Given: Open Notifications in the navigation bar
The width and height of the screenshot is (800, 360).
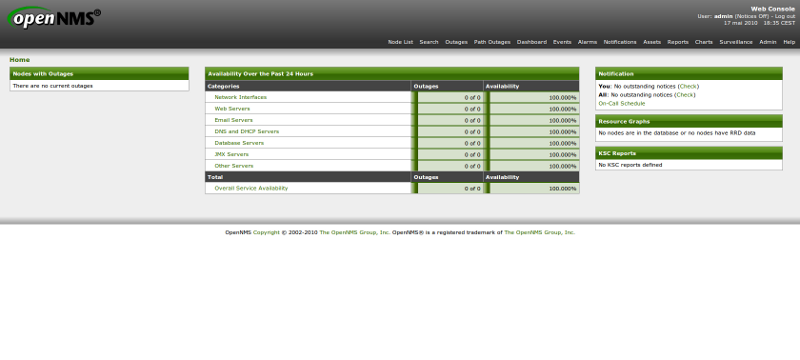Looking at the screenshot, I should click(620, 42).
